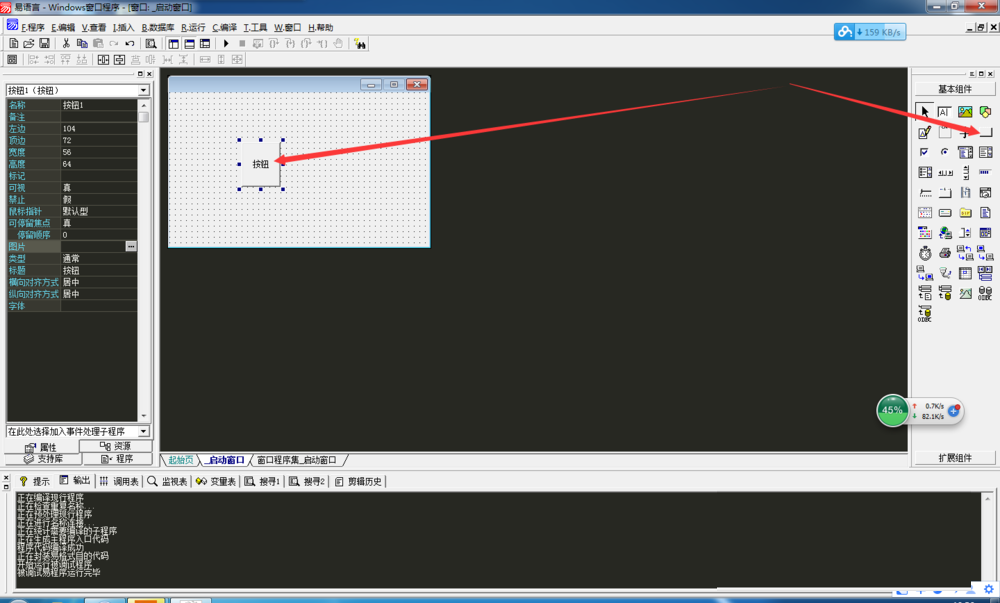This screenshot has width=1000, height=603.
Task: Select the shape component icon
Action: (985, 112)
